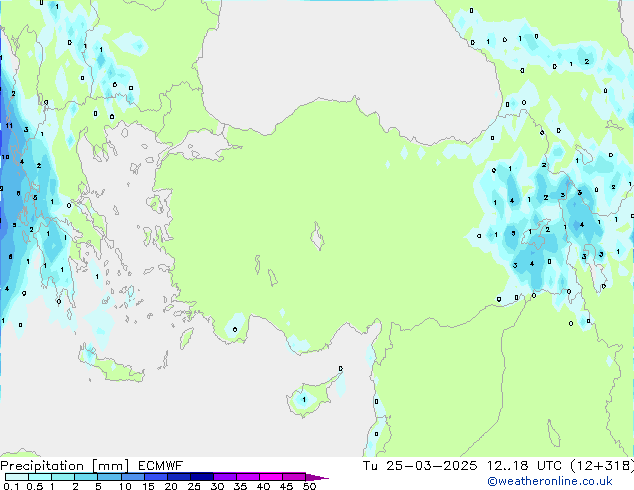Click the '0.5' legend scale label
This screenshot has width=634, height=490.
(35, 486)
